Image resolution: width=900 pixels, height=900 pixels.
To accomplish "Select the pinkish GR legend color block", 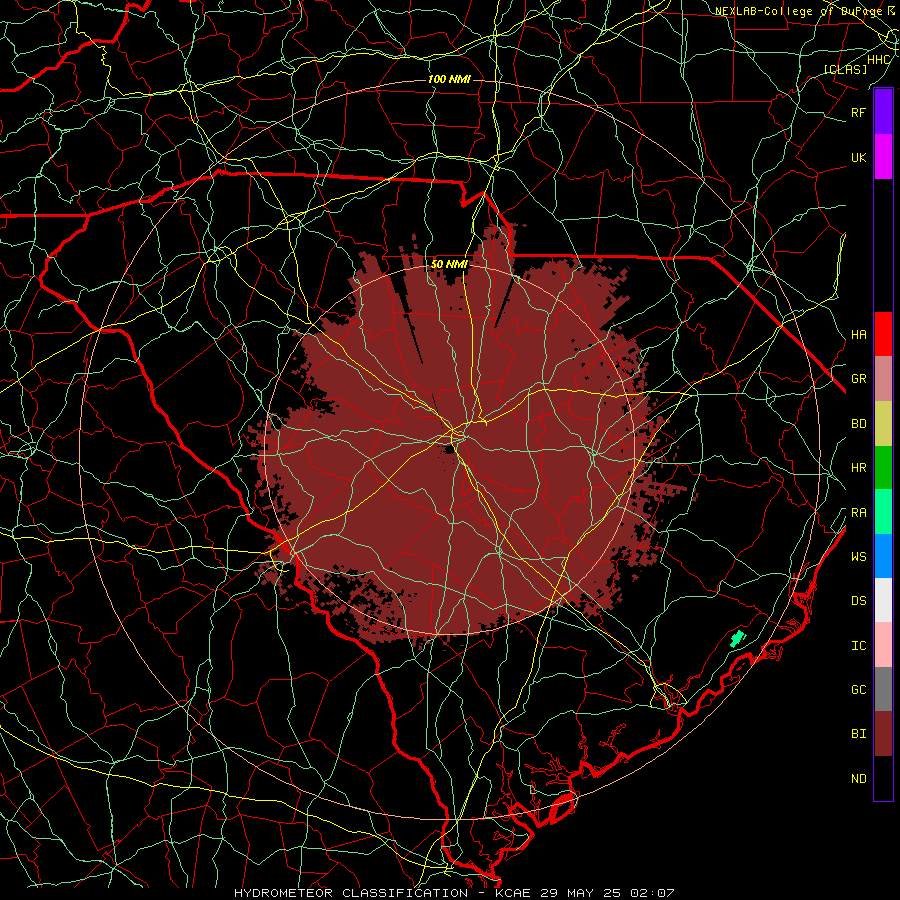I will (883, 378).
